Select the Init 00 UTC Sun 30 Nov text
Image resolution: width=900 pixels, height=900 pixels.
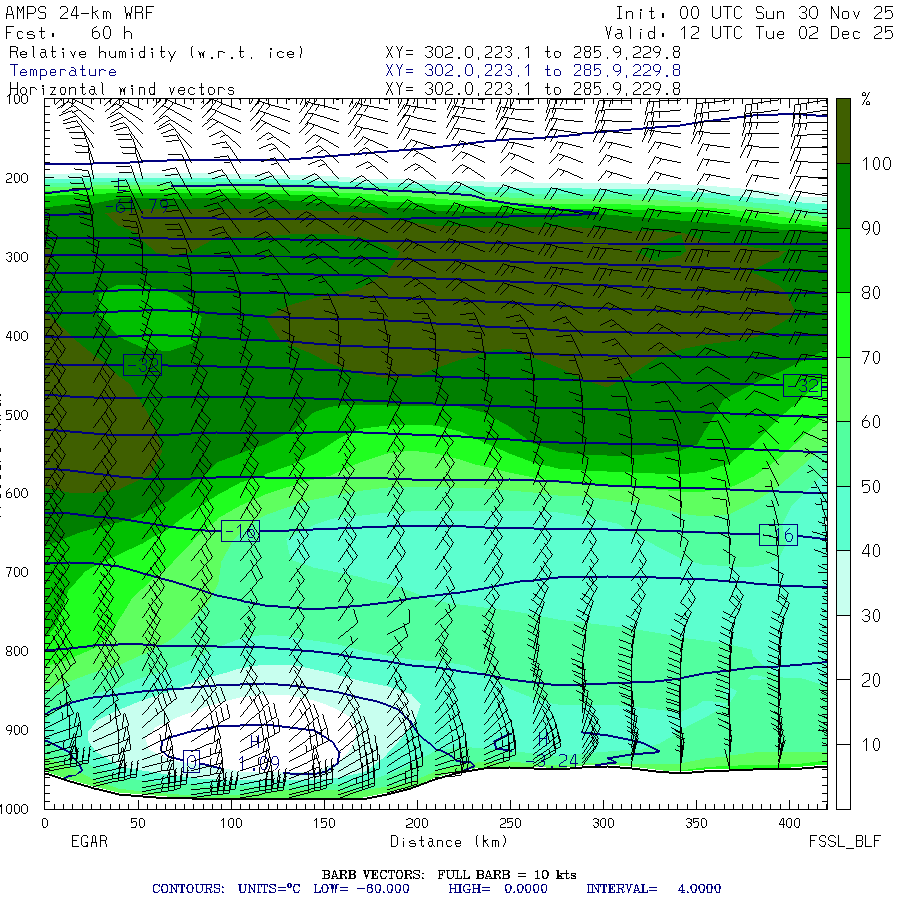[x=754, y=14]
